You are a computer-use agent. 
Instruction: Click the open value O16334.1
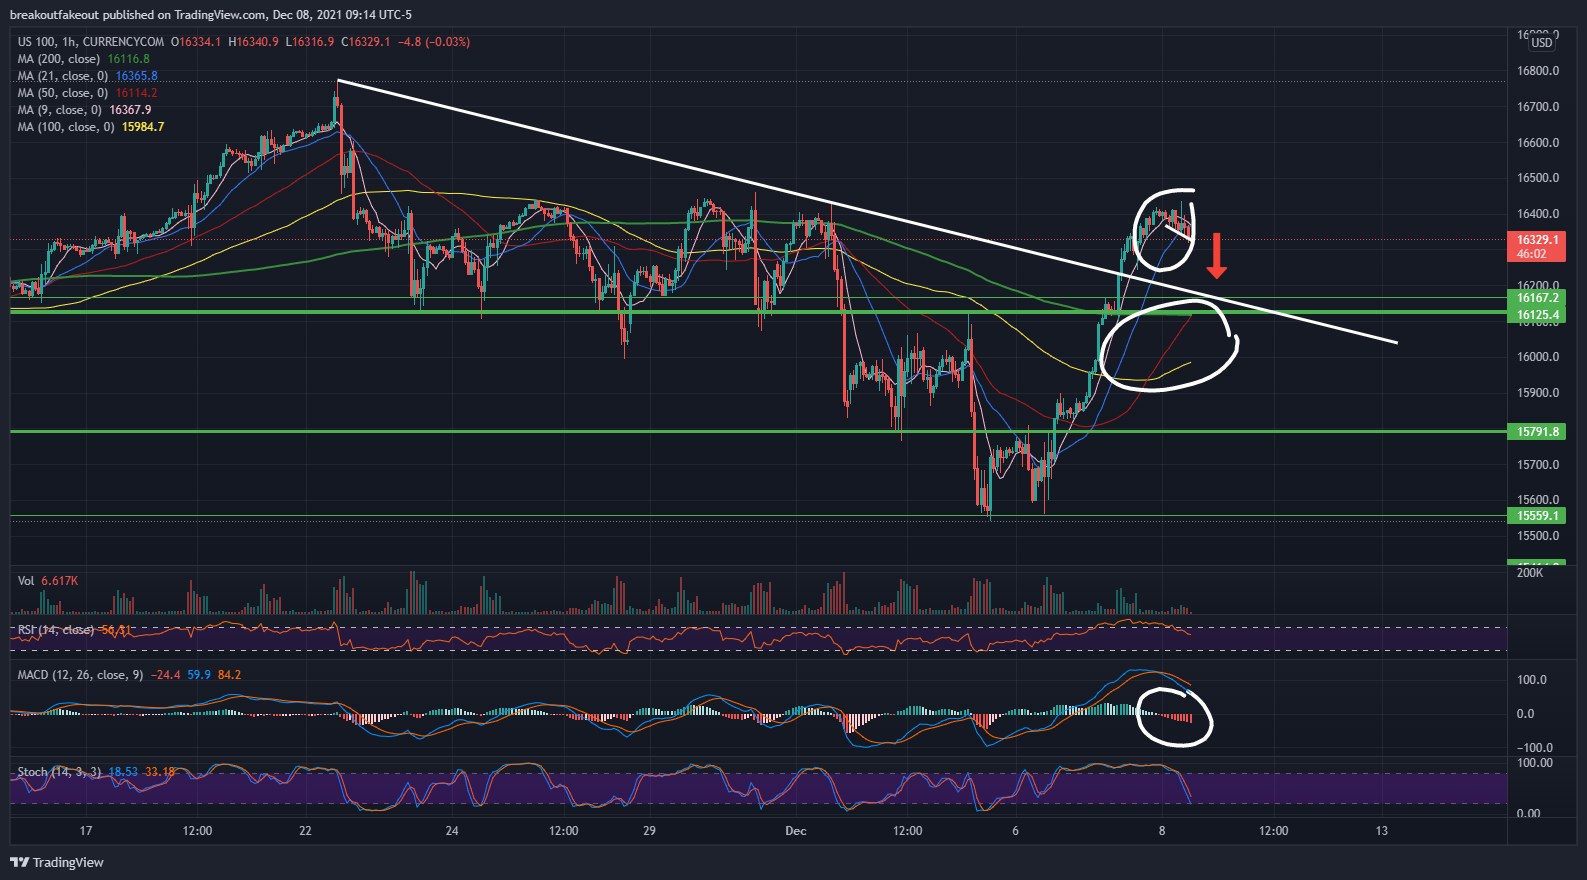click(196, 42)
